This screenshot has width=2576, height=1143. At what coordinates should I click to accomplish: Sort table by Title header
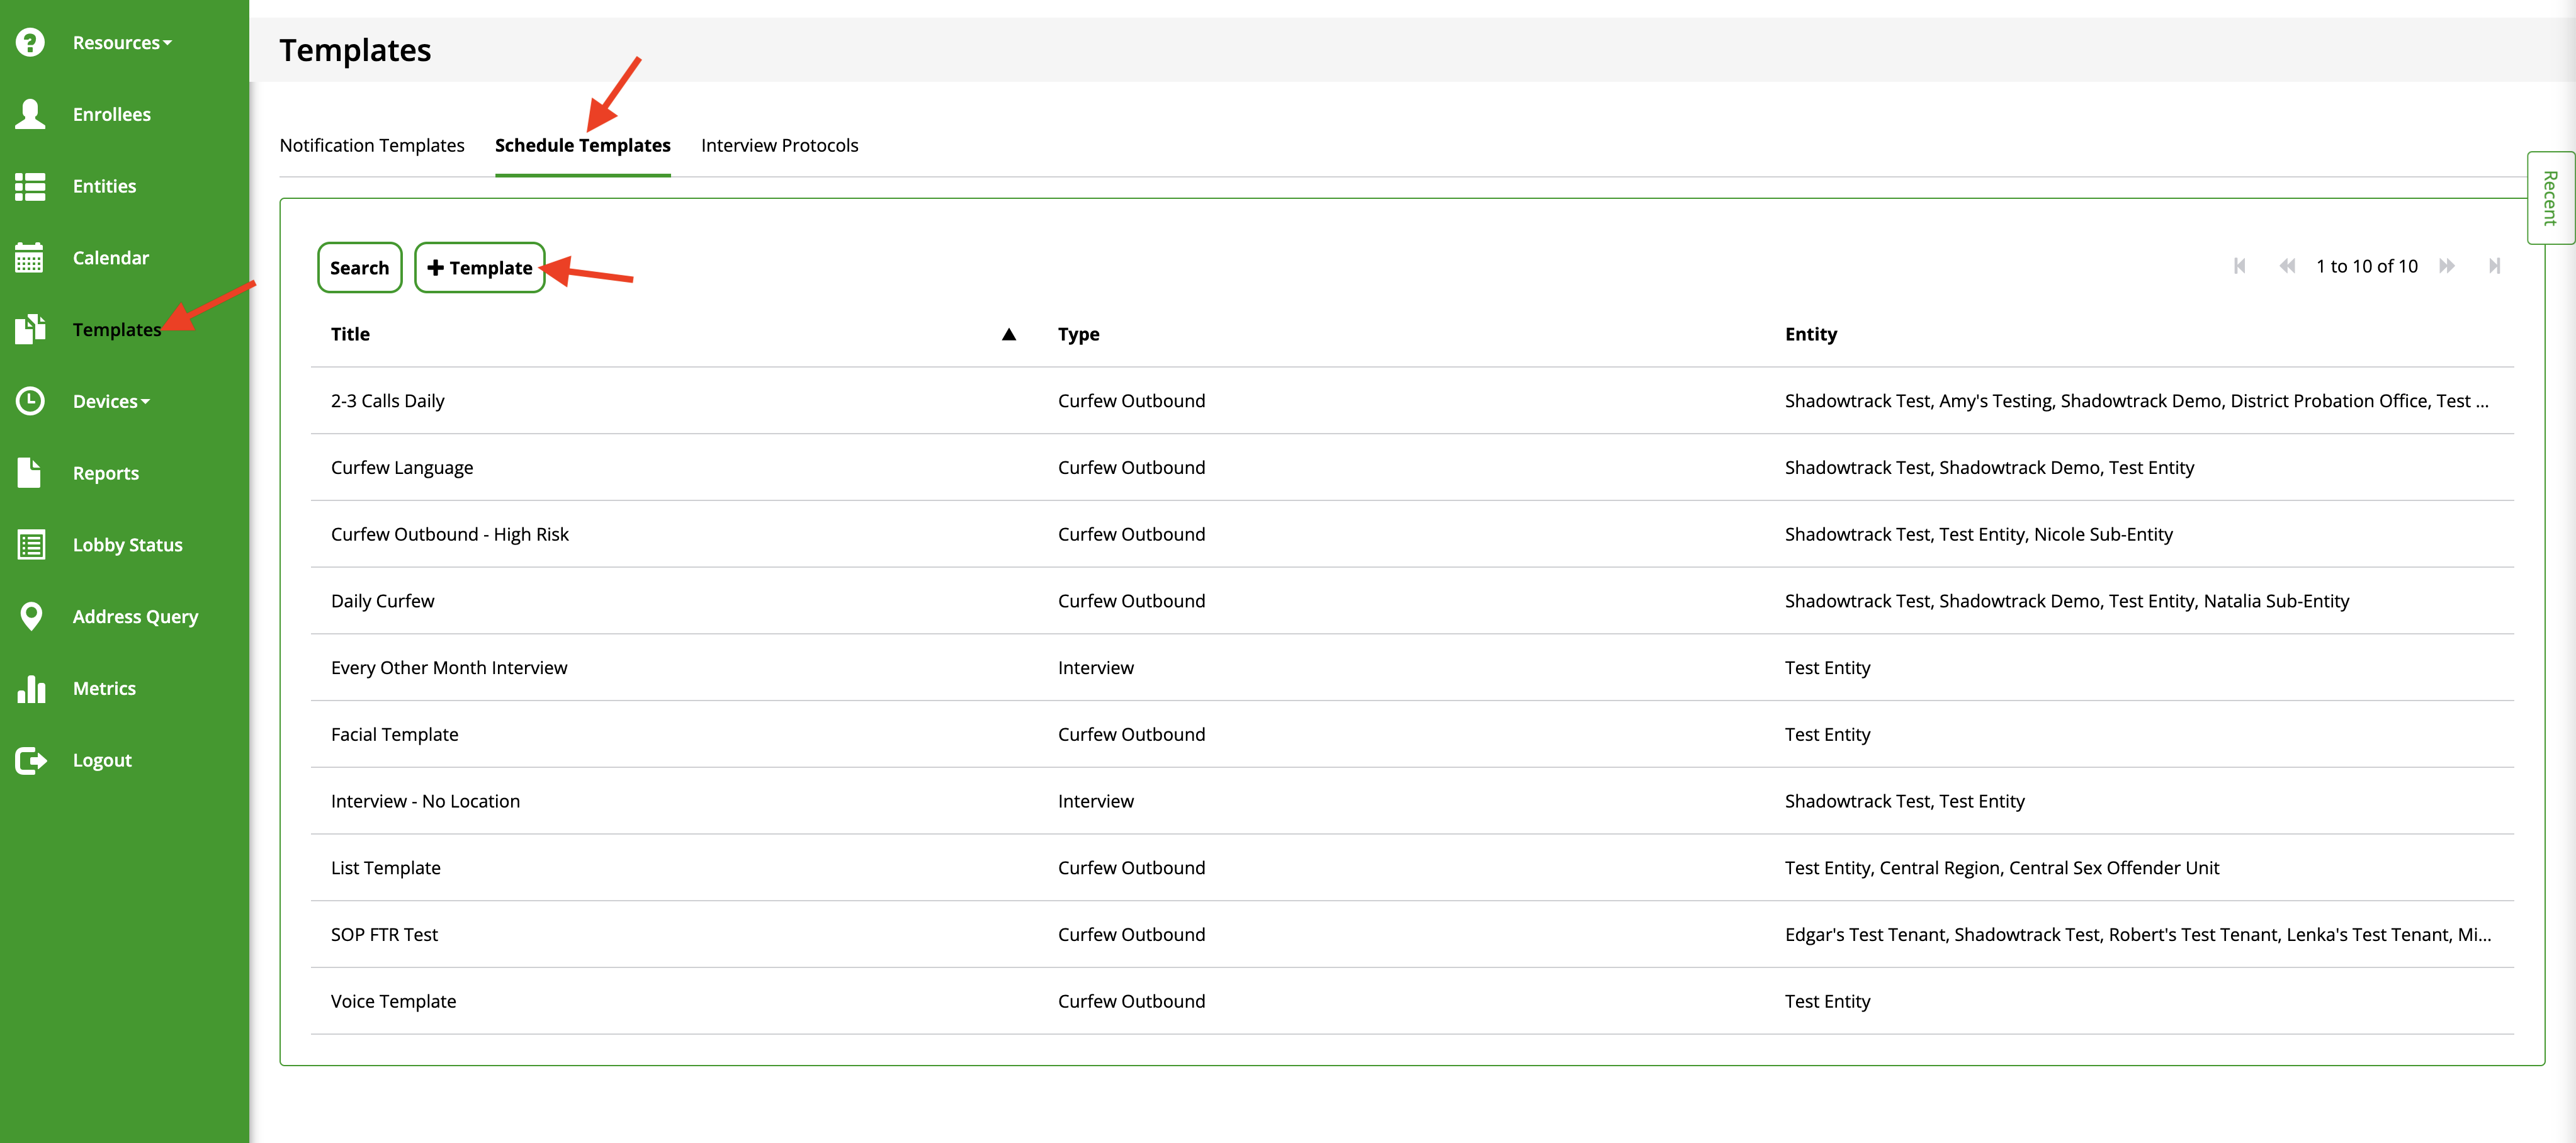pyautogui.click(x=350, y=334)
